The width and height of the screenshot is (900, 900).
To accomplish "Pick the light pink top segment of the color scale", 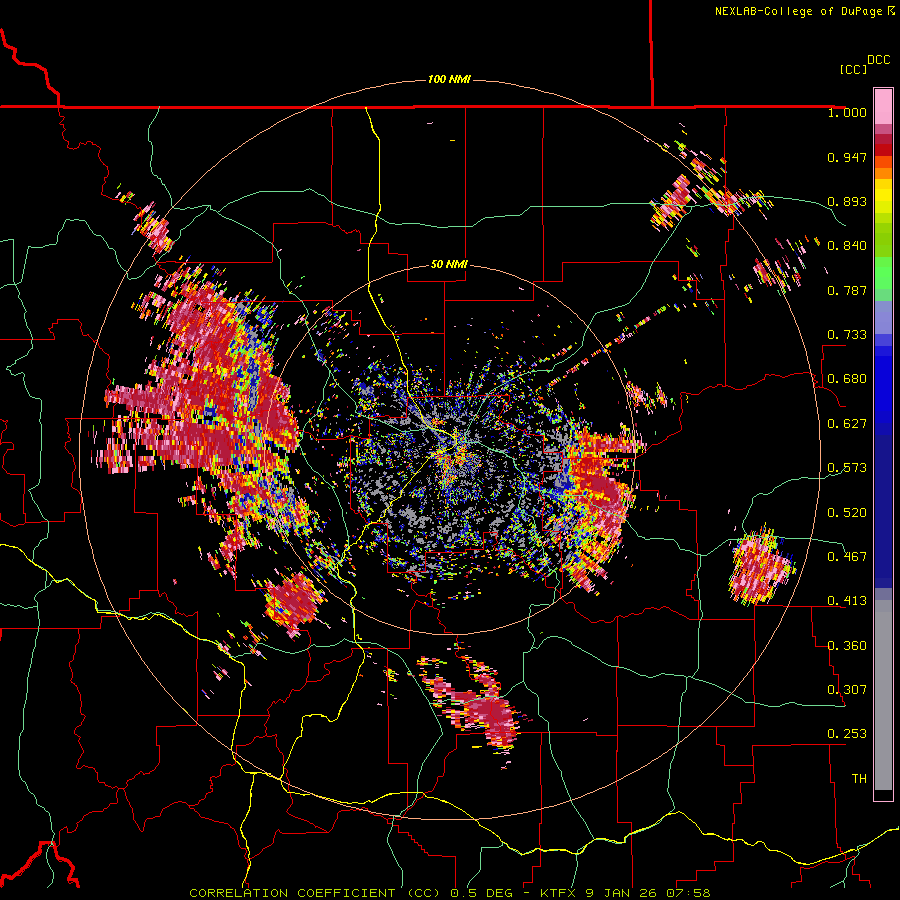I will [883, 106].
